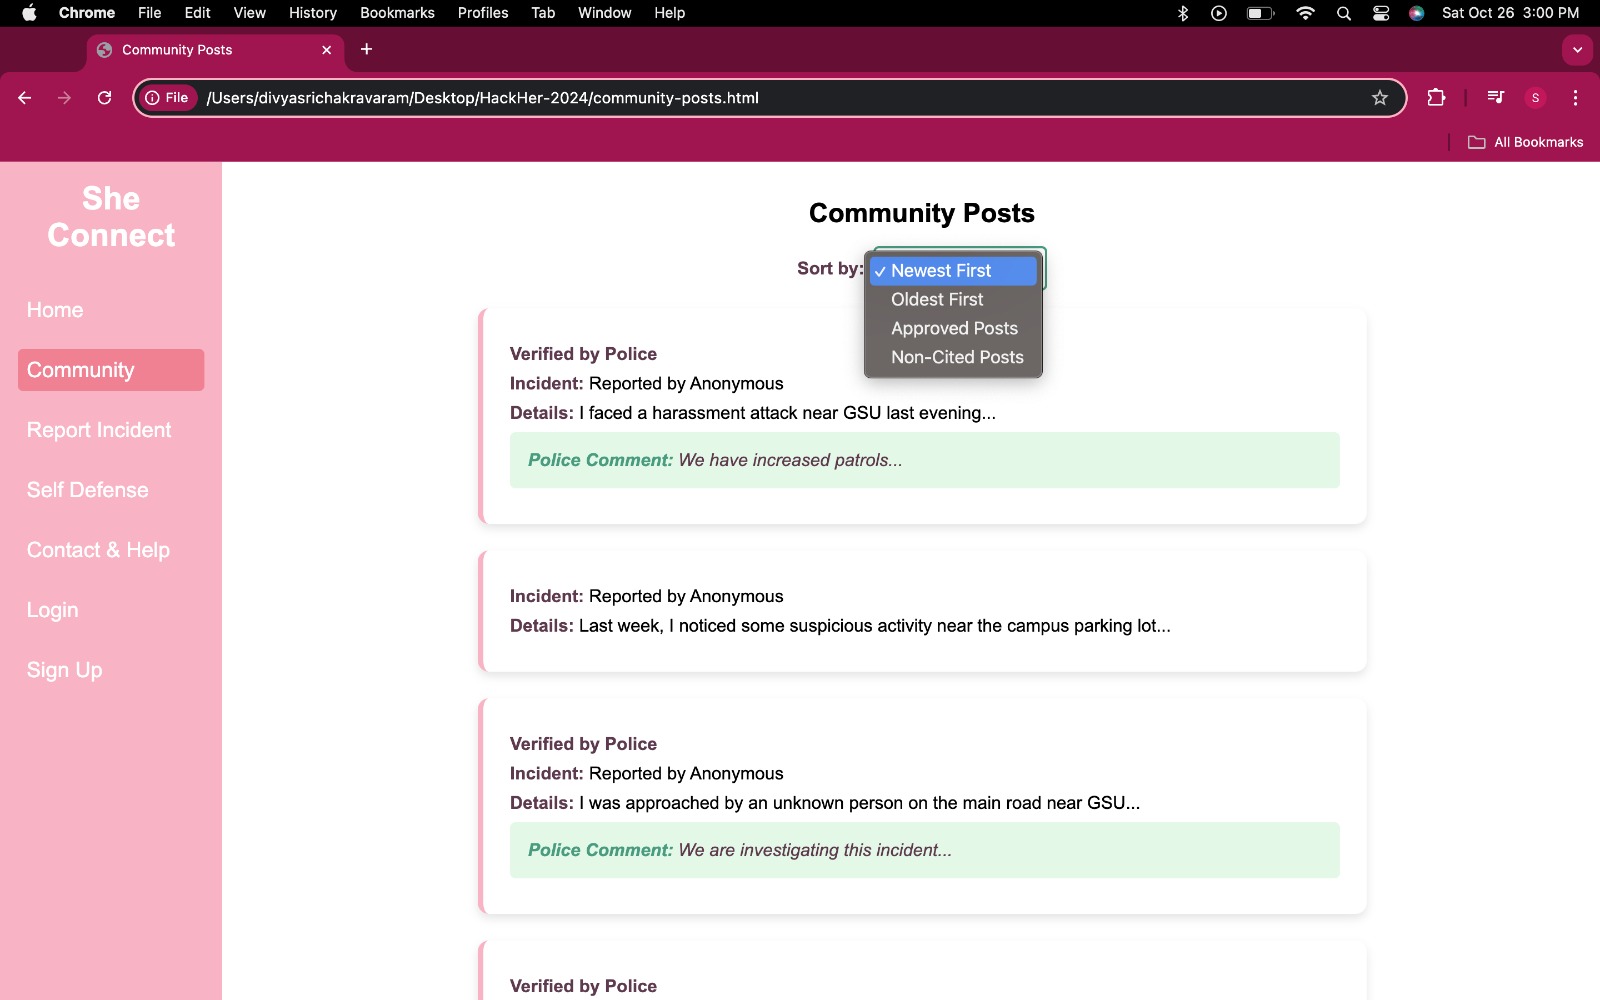Bookmark this page with the star
Screen dimensions: 1600x1000
[1380, 98]
